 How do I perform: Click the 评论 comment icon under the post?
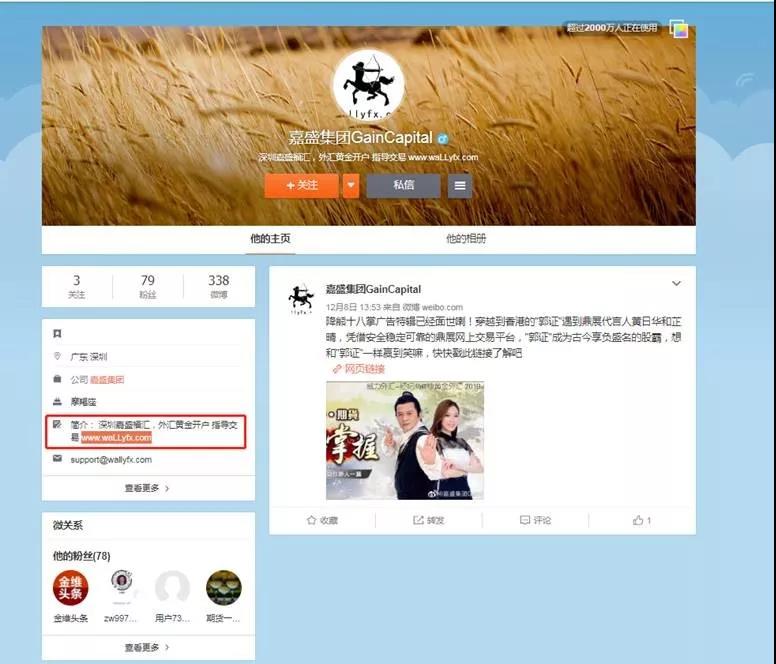pos(525,520)
